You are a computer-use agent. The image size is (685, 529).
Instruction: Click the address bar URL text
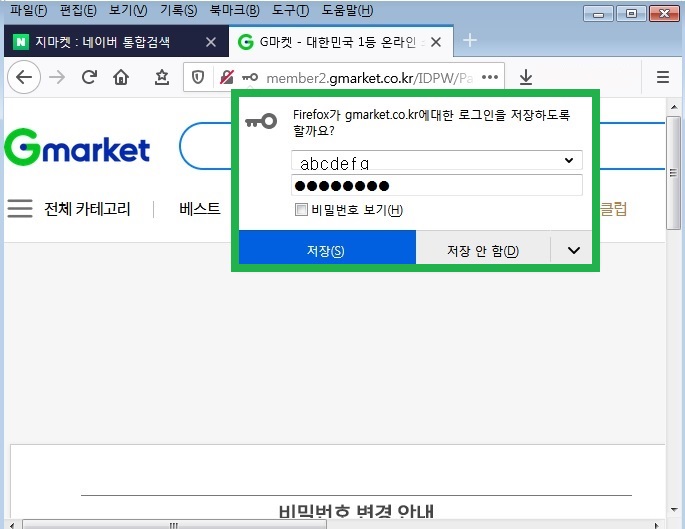370,78
